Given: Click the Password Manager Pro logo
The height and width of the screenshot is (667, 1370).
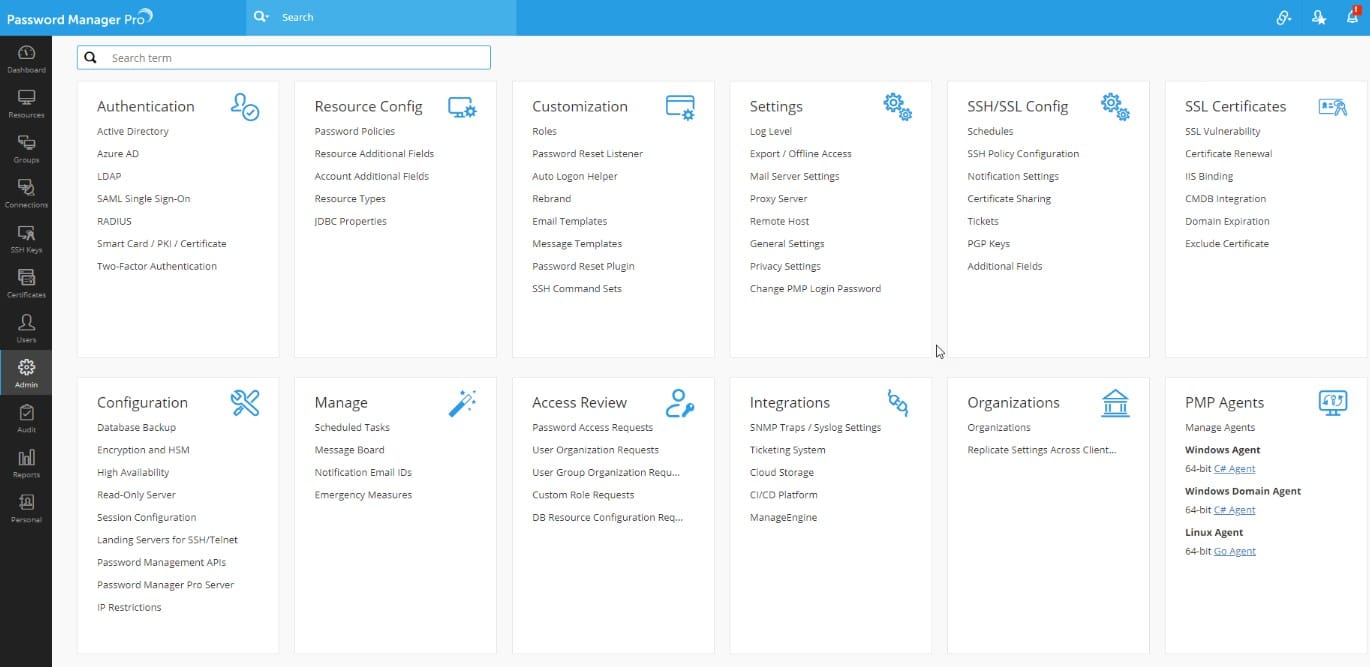Looking at the screenshot, I should click(x=79, y=17).
